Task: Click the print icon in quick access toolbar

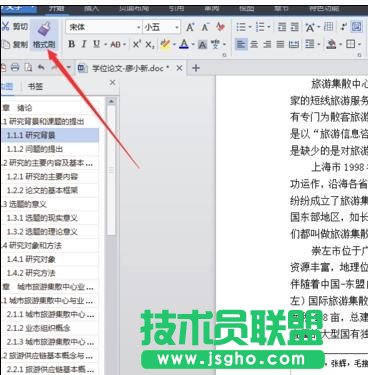Action: [15, 68]
